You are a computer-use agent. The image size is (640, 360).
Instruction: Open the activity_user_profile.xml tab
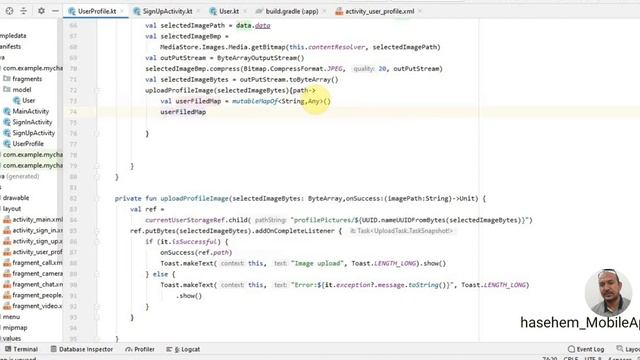[380, 11]
